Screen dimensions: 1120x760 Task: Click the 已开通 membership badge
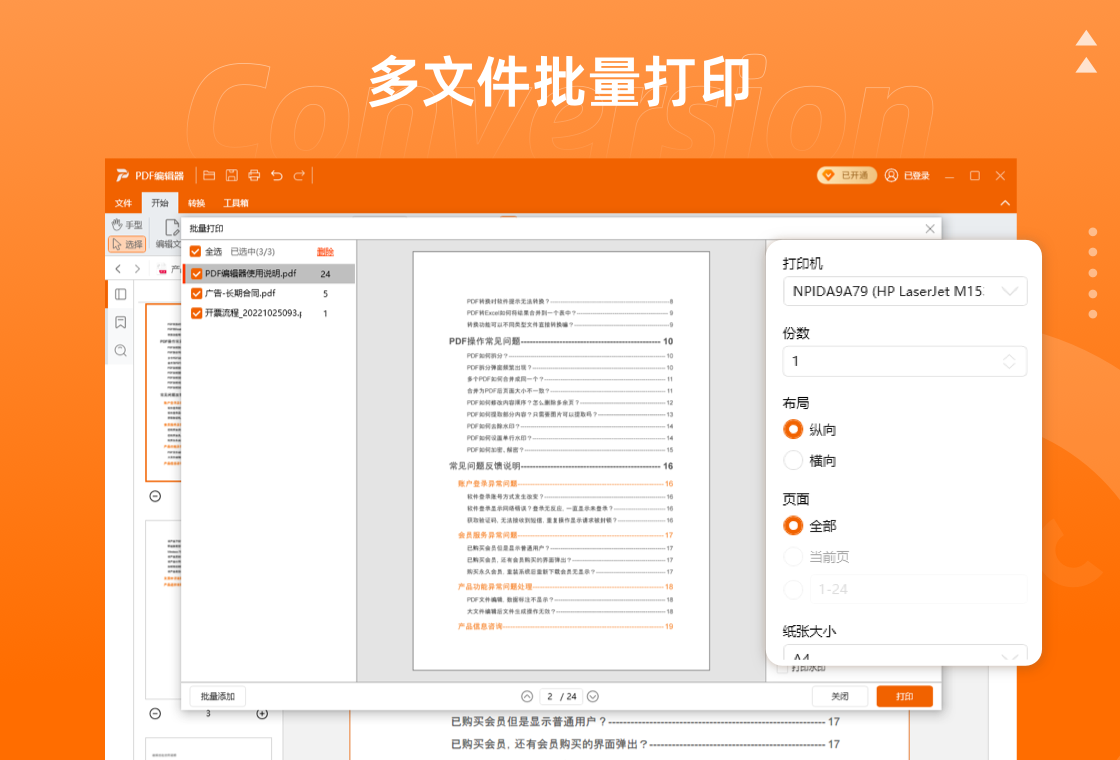coord(846,175)
